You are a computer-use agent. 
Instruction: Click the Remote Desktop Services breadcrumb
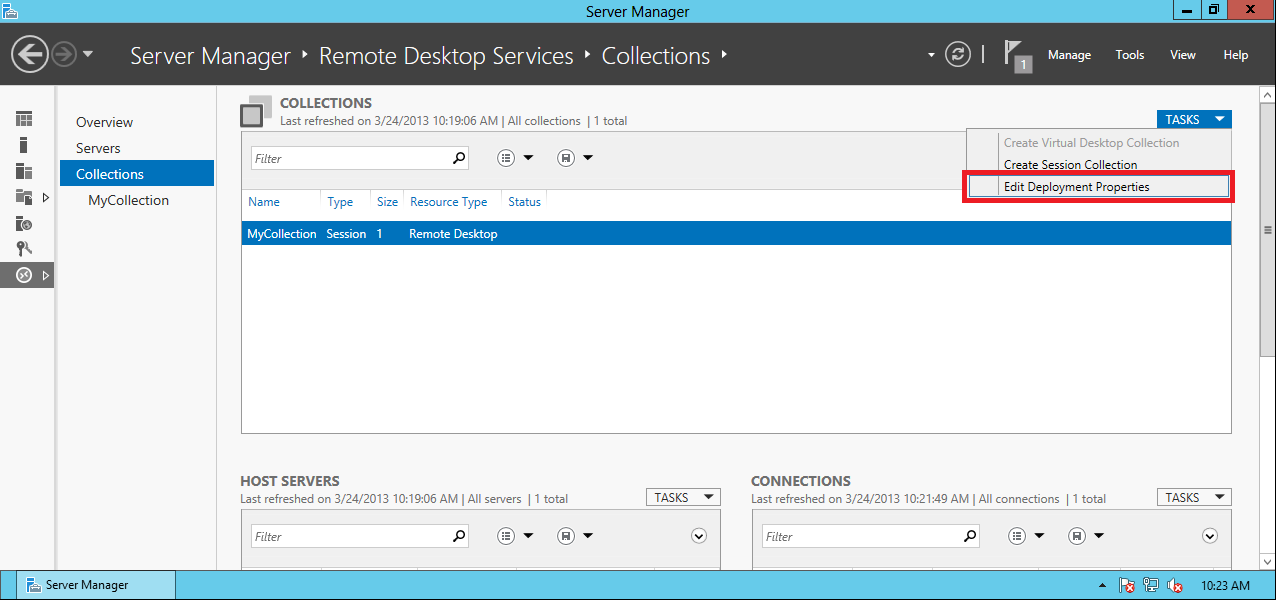[x=446, y=56]
